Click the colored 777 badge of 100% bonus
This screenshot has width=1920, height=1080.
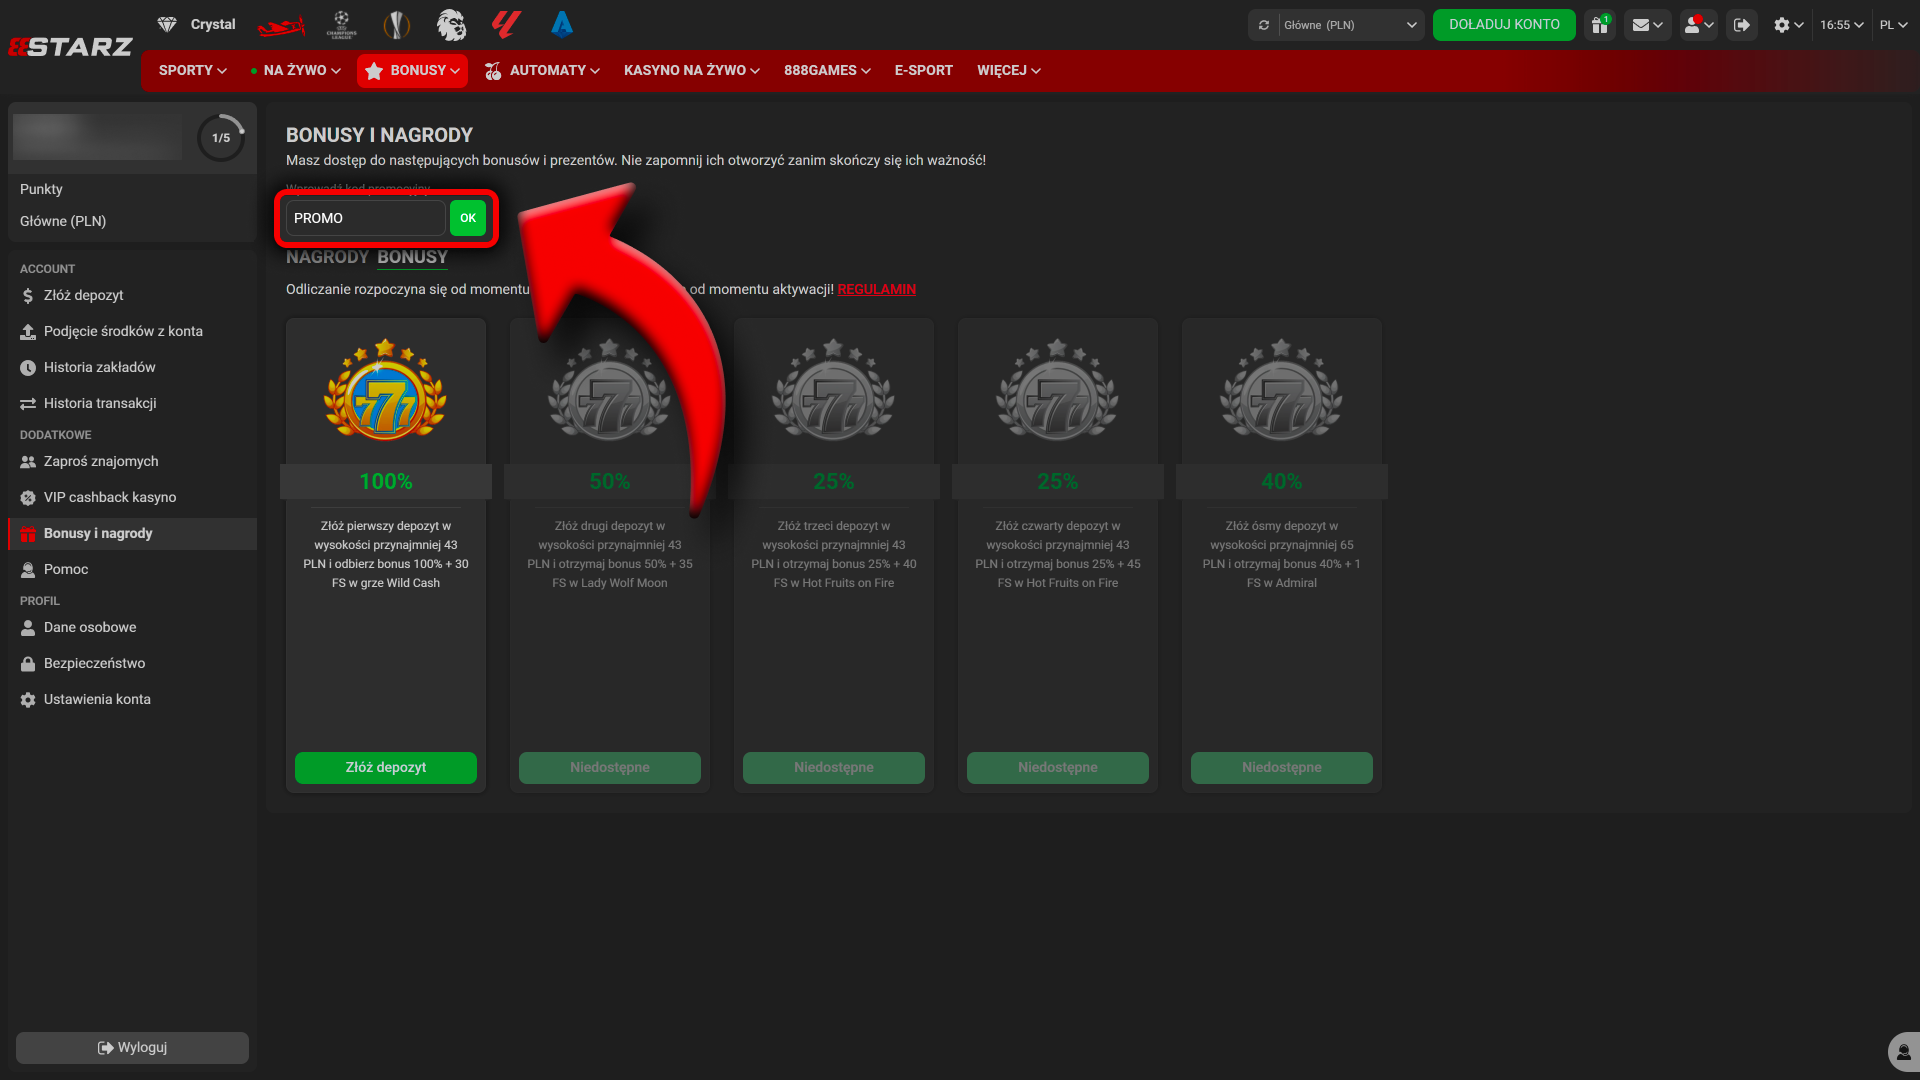[385, 390]
